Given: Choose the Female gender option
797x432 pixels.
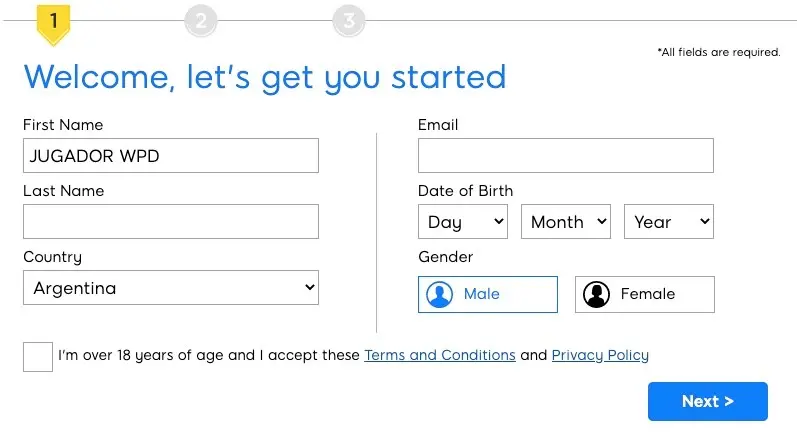Looking at the screenshot, I should tap(645, 295).
